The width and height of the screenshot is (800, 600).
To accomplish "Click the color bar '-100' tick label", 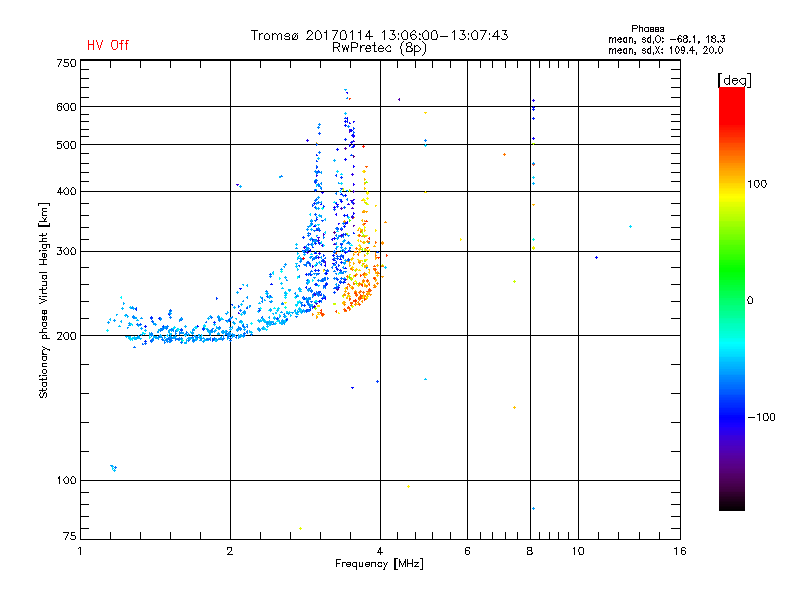I will tap(762, 417).
